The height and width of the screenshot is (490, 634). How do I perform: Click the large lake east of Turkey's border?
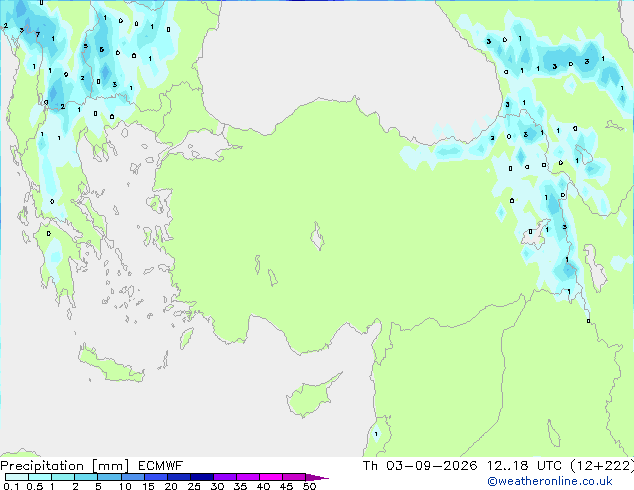point(597,268)
